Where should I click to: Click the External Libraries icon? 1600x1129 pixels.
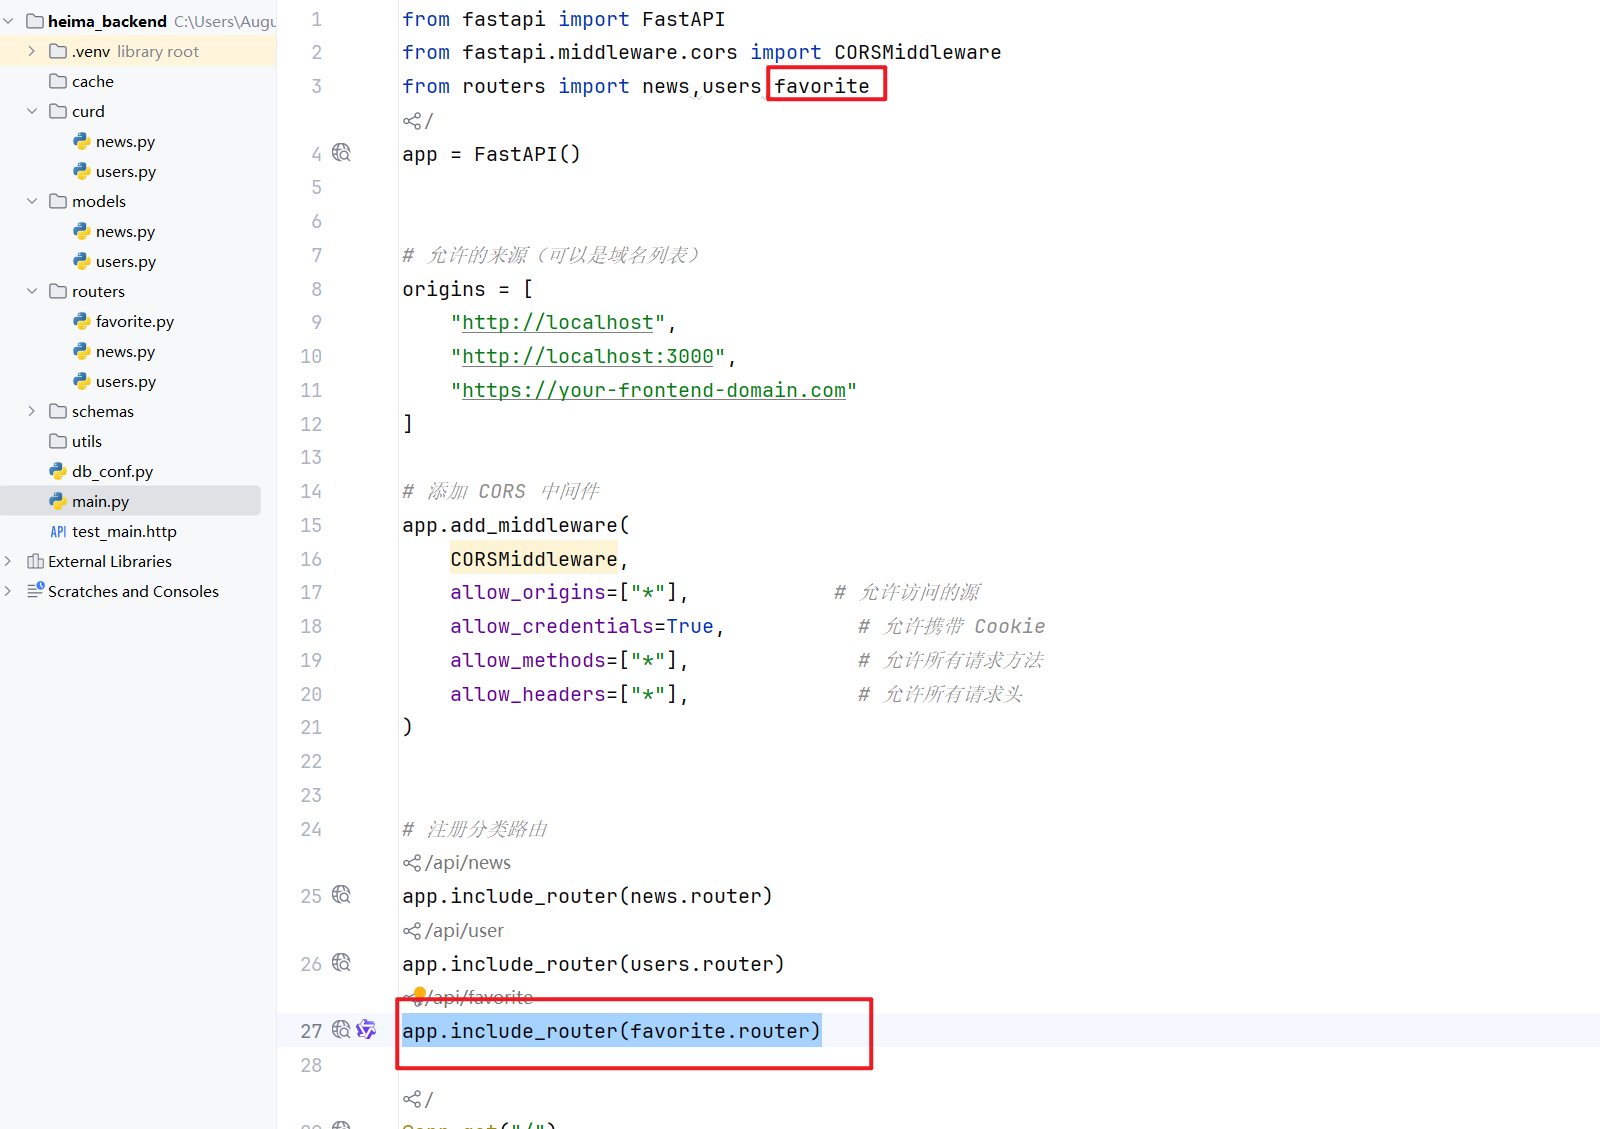35,562
